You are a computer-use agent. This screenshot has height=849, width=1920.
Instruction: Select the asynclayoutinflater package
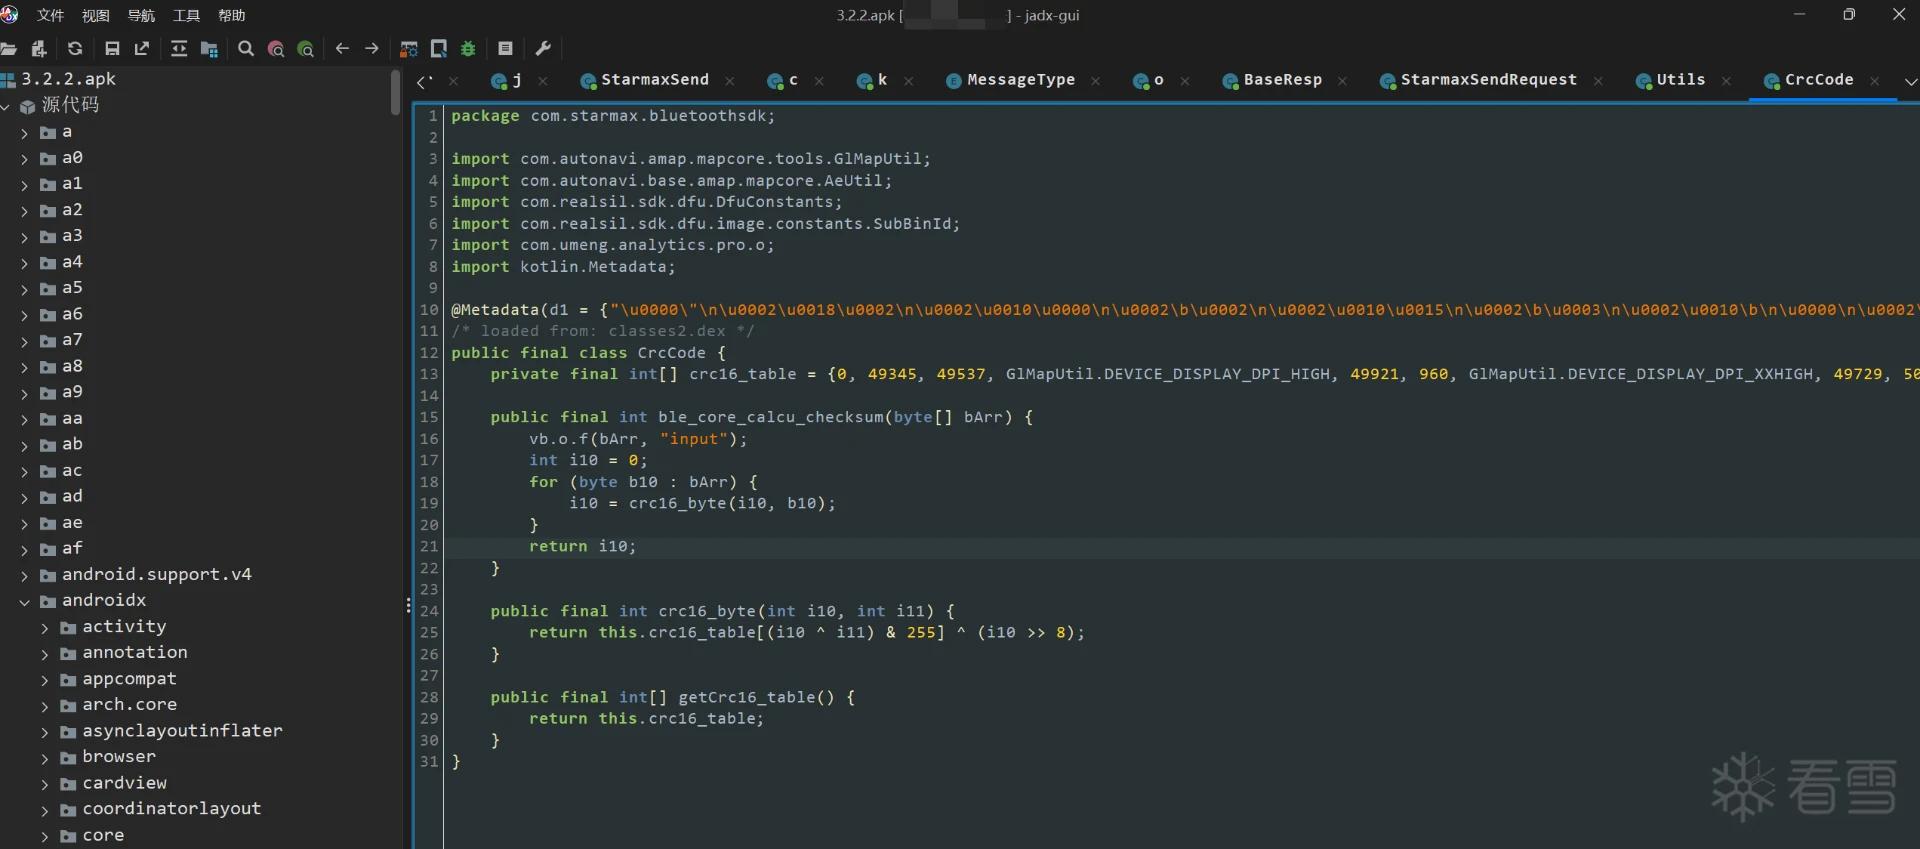point(182,731)
